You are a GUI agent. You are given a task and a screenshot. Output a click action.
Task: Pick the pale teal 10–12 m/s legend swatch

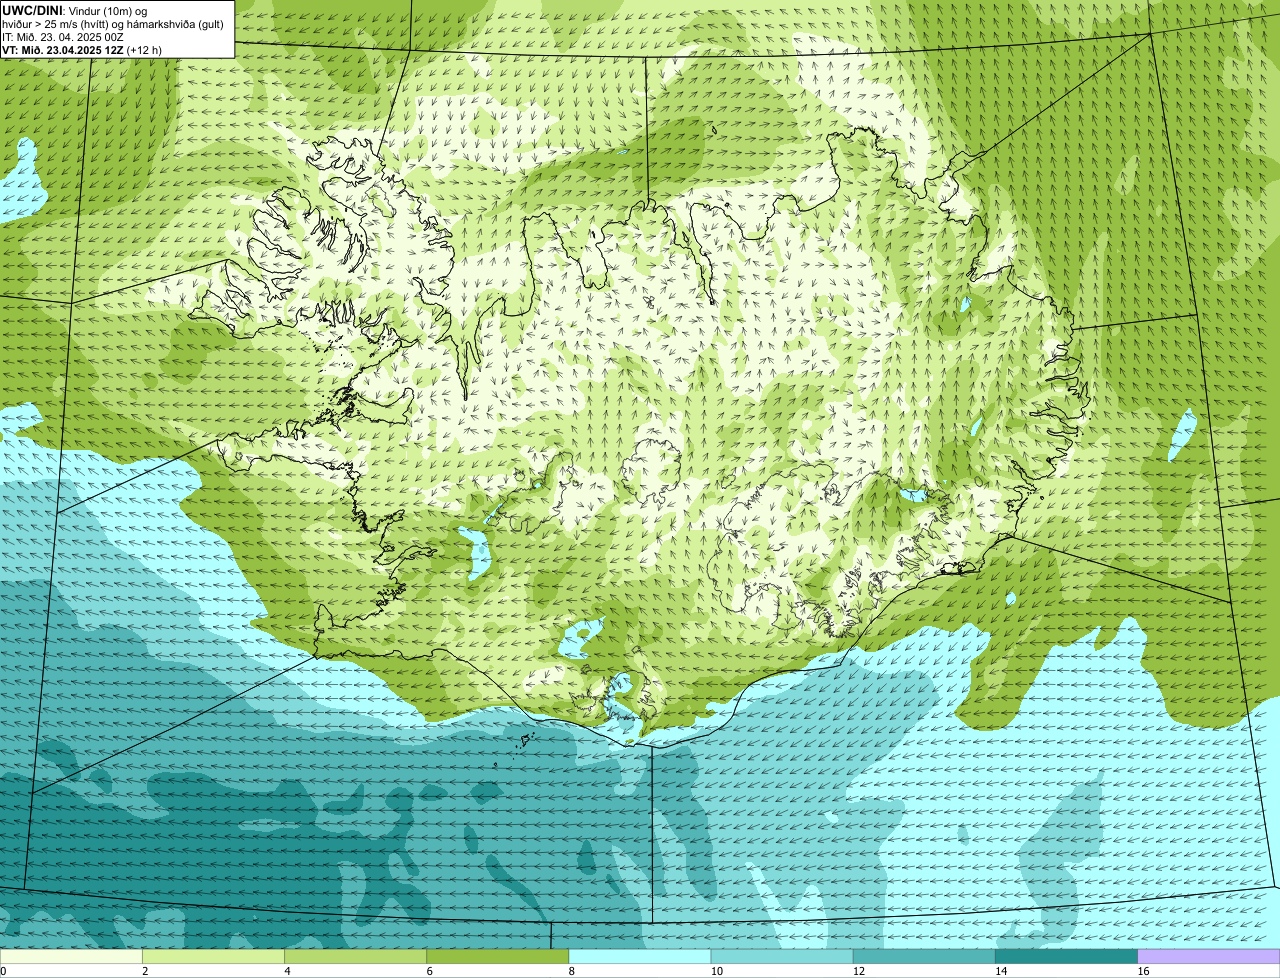782,957
